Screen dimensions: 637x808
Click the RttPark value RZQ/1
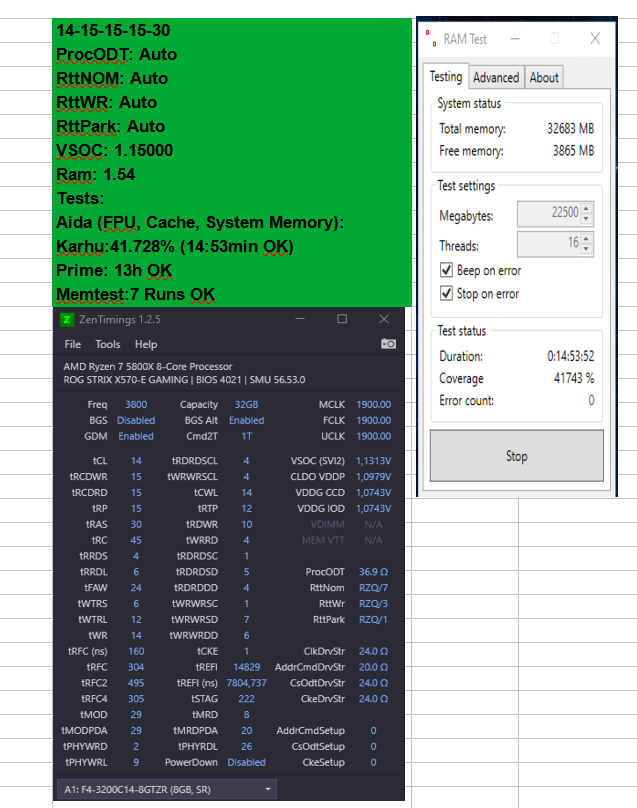[x=374, y=619]
